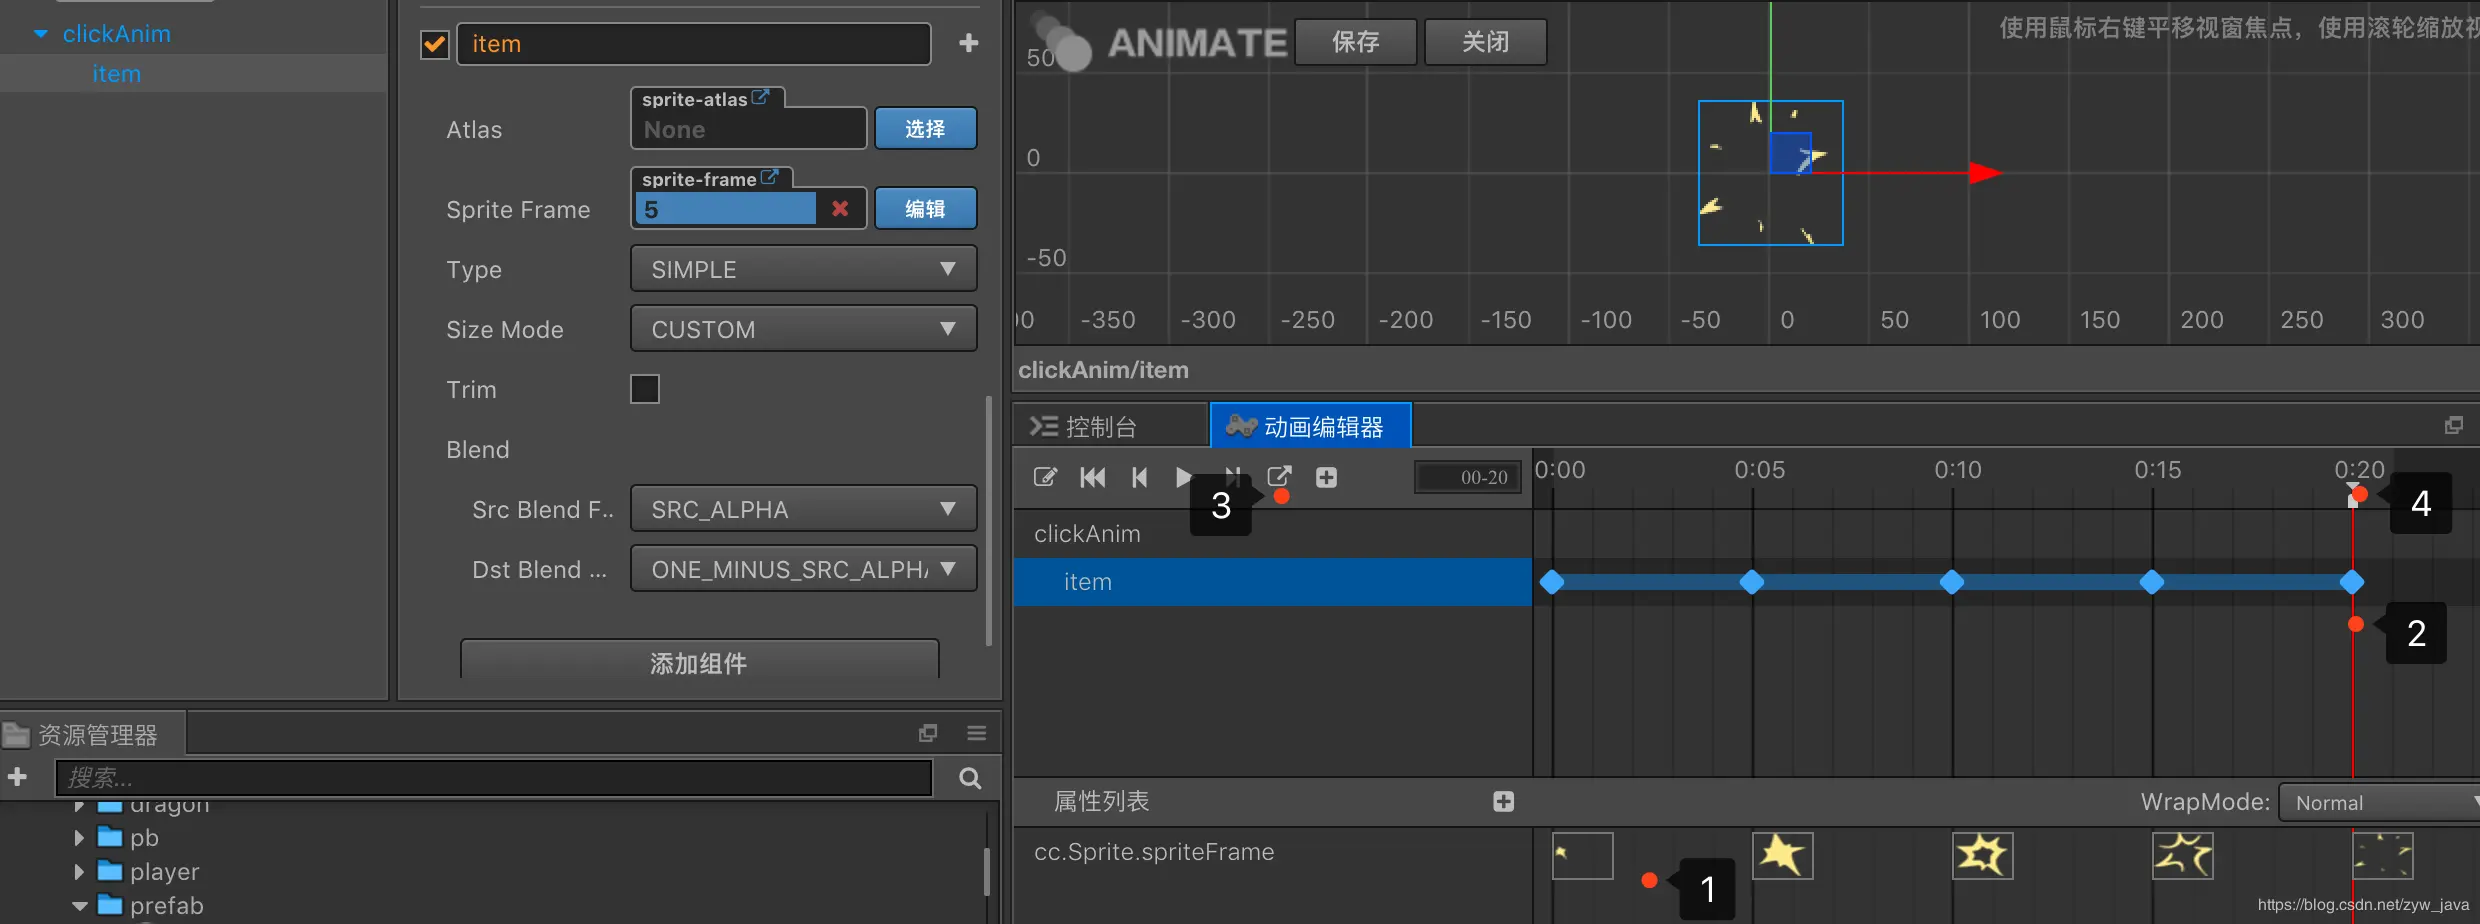This screenshot has width=2480, height=924.
Task: Click the spriteFrame thumbnail at 0:00
Action: coord(1583,856)
